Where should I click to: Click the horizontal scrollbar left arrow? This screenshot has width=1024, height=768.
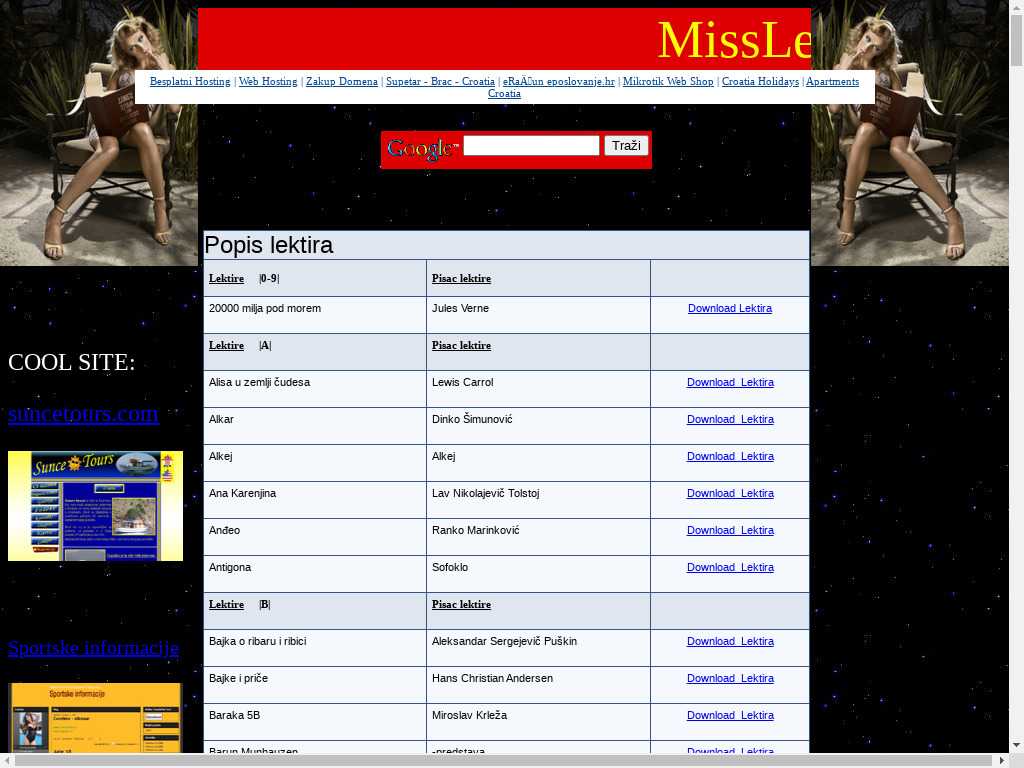coord(7,760)
